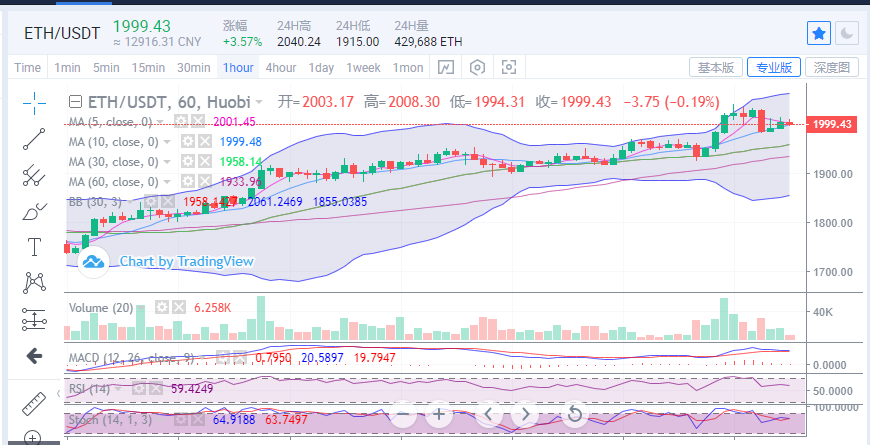Screen dimensions: 870x445
Task: Select the 1day interval
Action: point(321,68)
